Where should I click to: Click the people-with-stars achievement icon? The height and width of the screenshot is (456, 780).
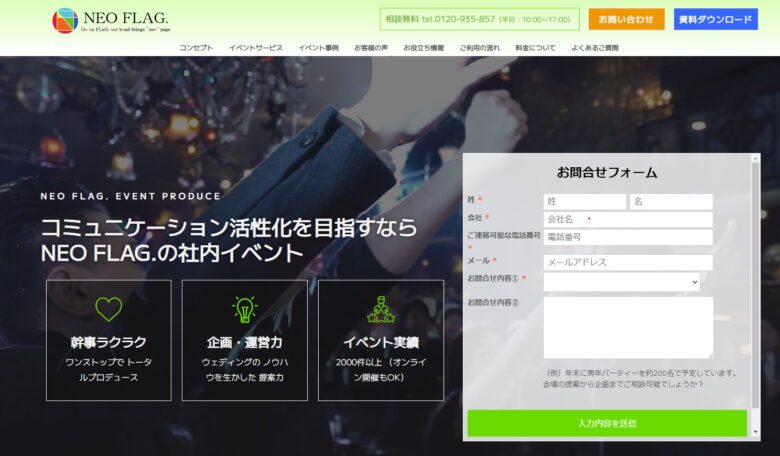(381, 309)
